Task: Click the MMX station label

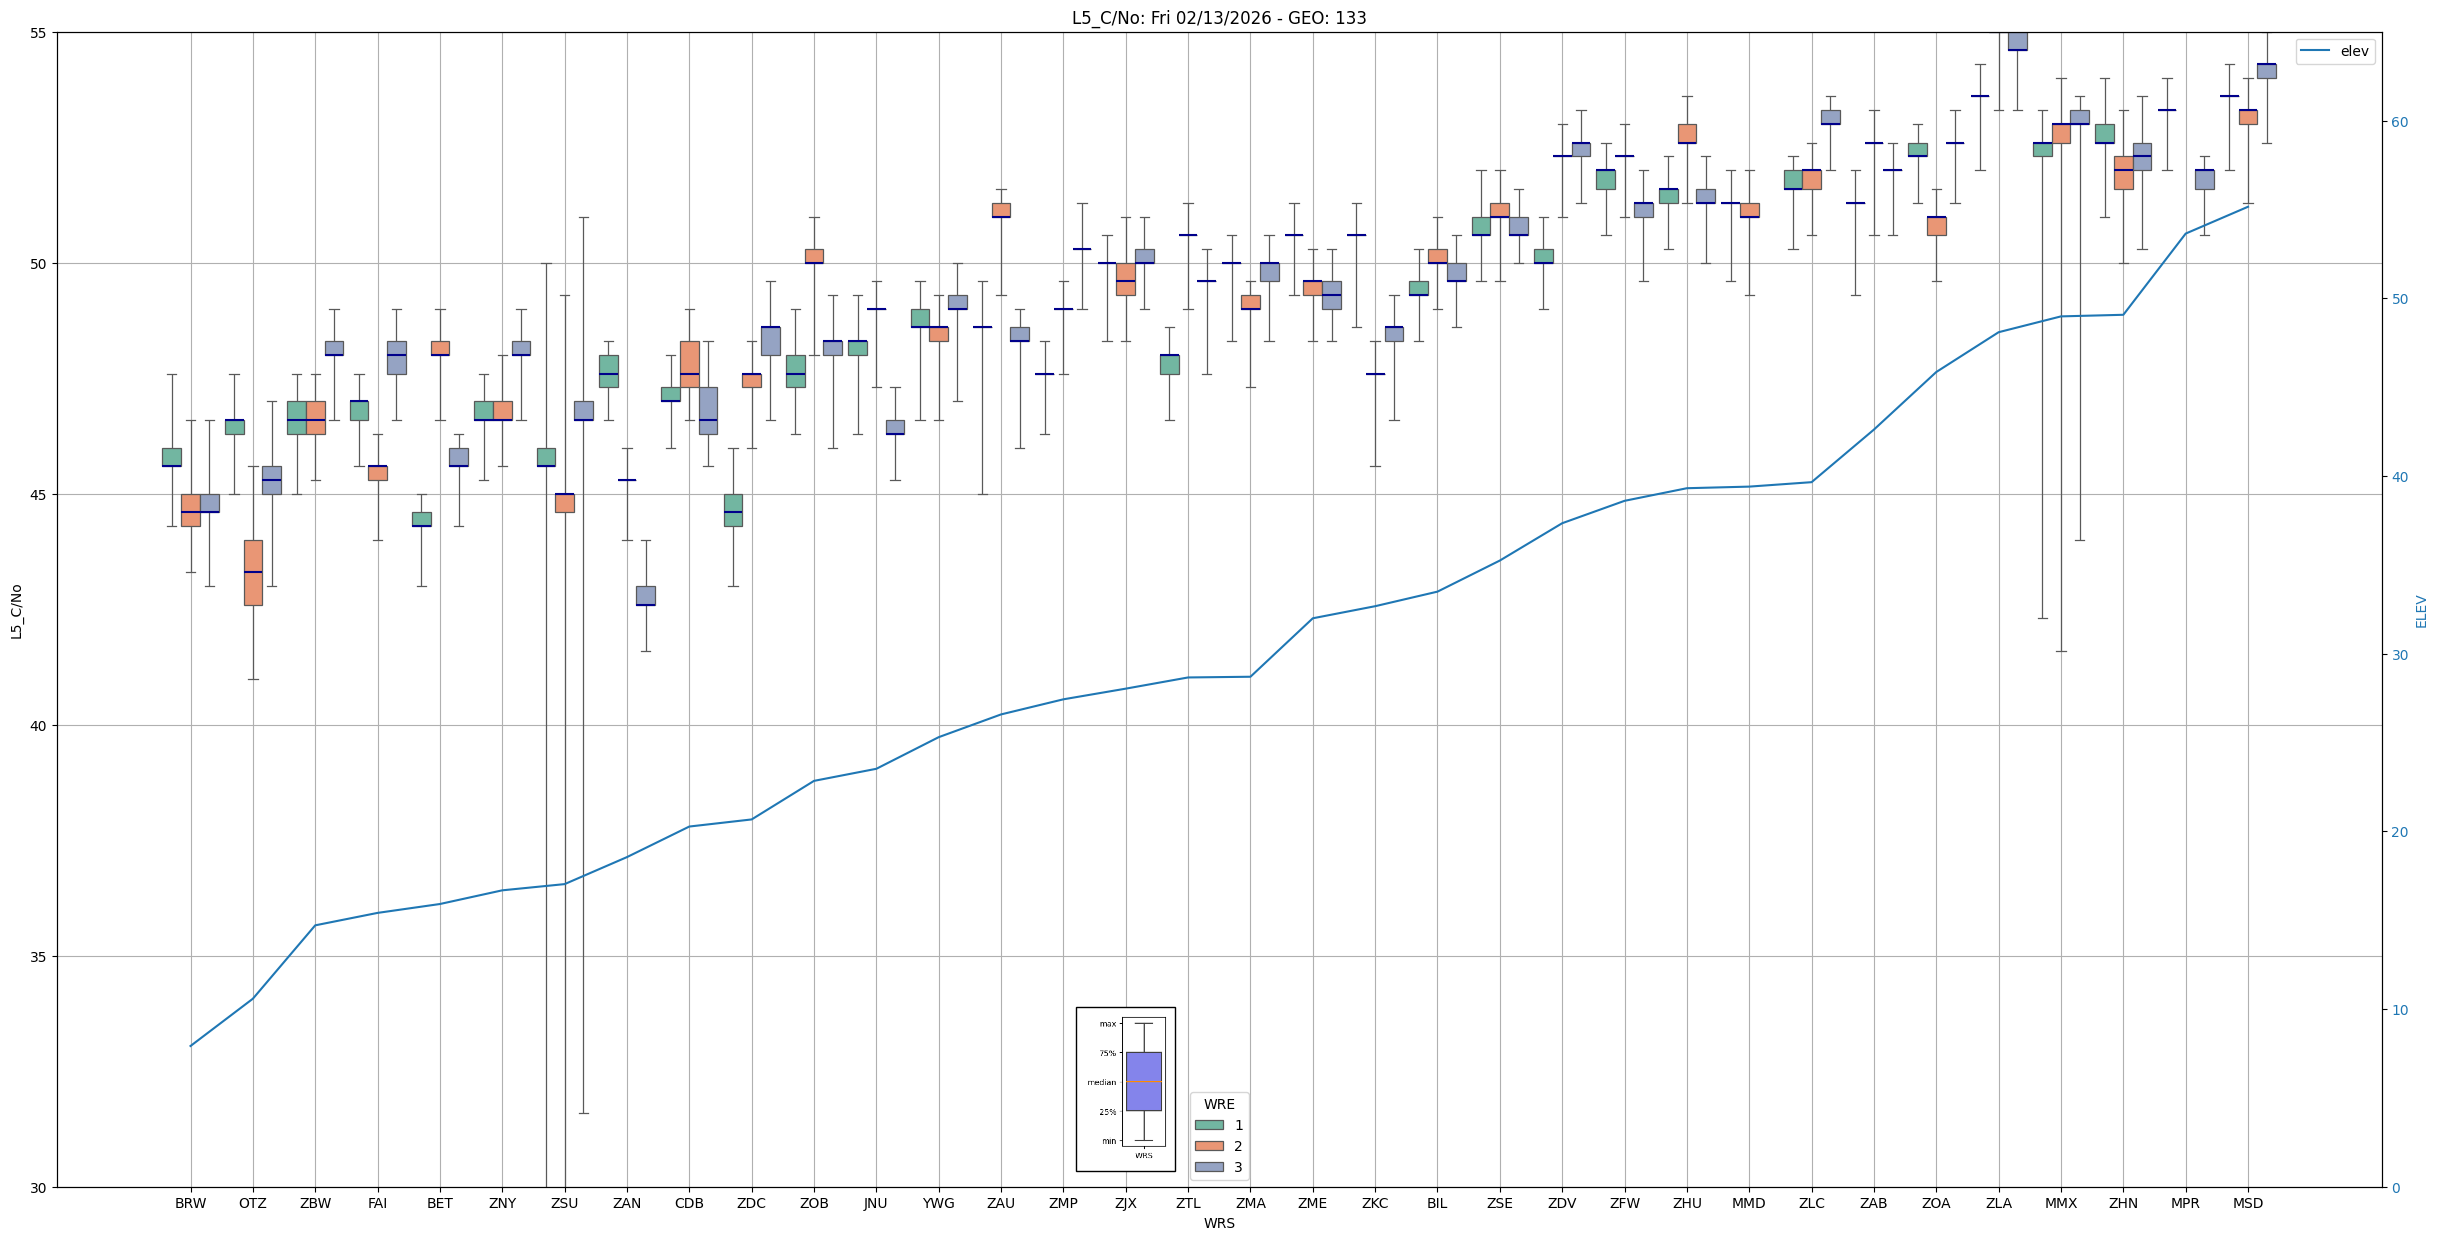Action: click(2060, 1203)
